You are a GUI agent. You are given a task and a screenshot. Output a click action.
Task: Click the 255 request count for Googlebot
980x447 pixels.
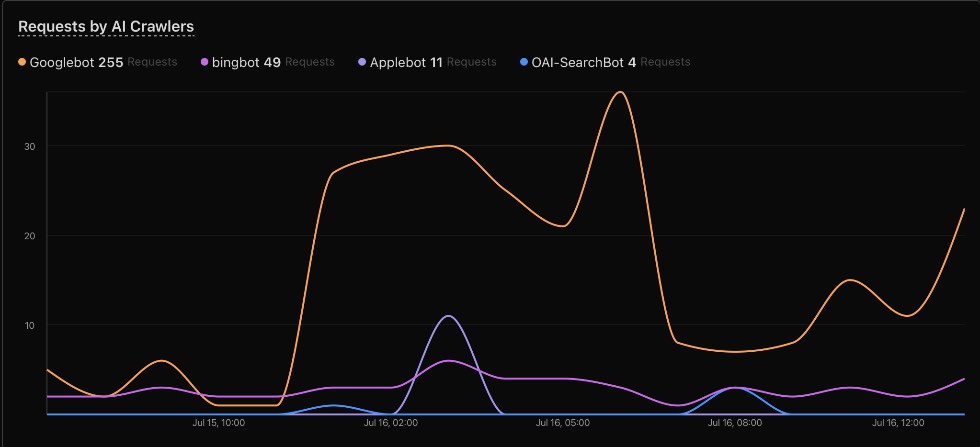[111, 62]
